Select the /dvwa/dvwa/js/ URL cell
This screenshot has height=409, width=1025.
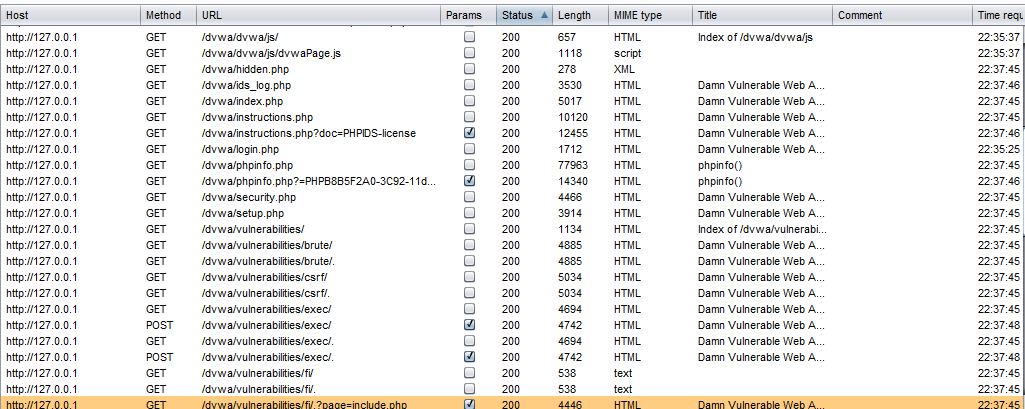tap(240, 37)
